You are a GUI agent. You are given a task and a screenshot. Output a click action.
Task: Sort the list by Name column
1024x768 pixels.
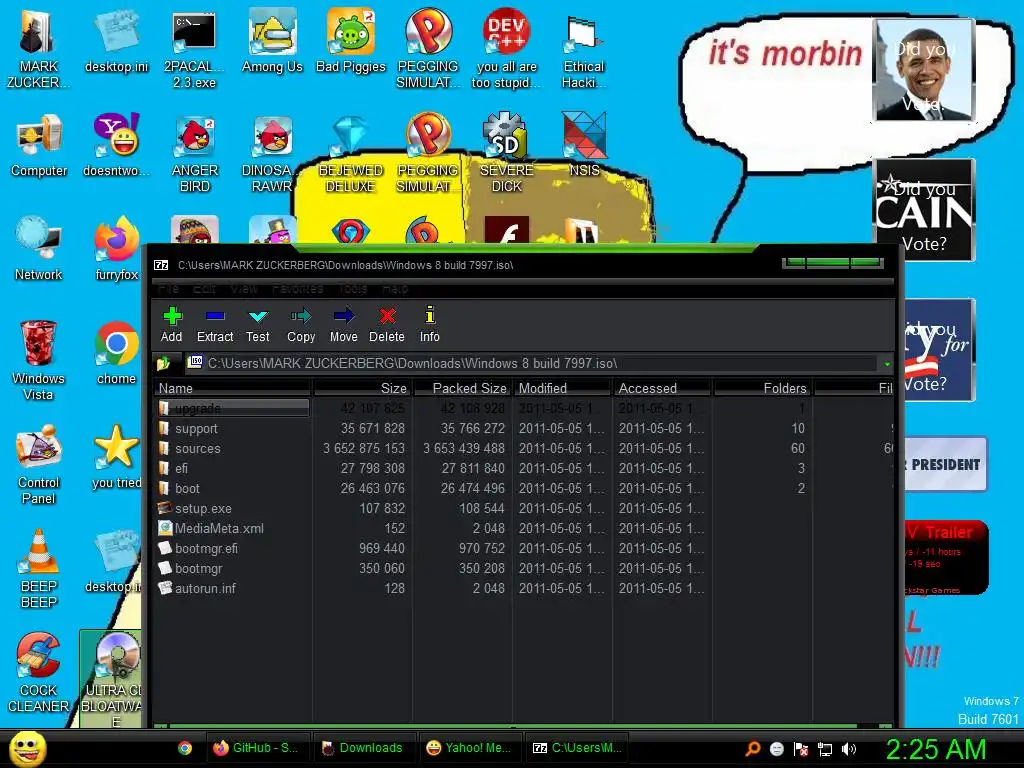coord(232,388)
